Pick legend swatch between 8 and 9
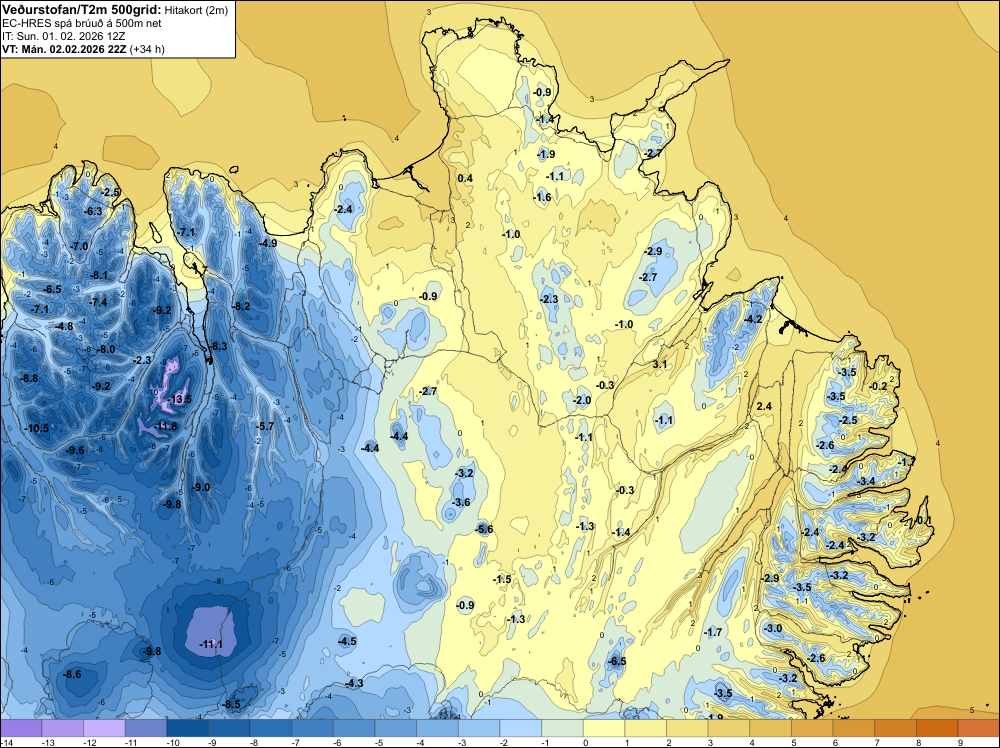 (937, 728)
